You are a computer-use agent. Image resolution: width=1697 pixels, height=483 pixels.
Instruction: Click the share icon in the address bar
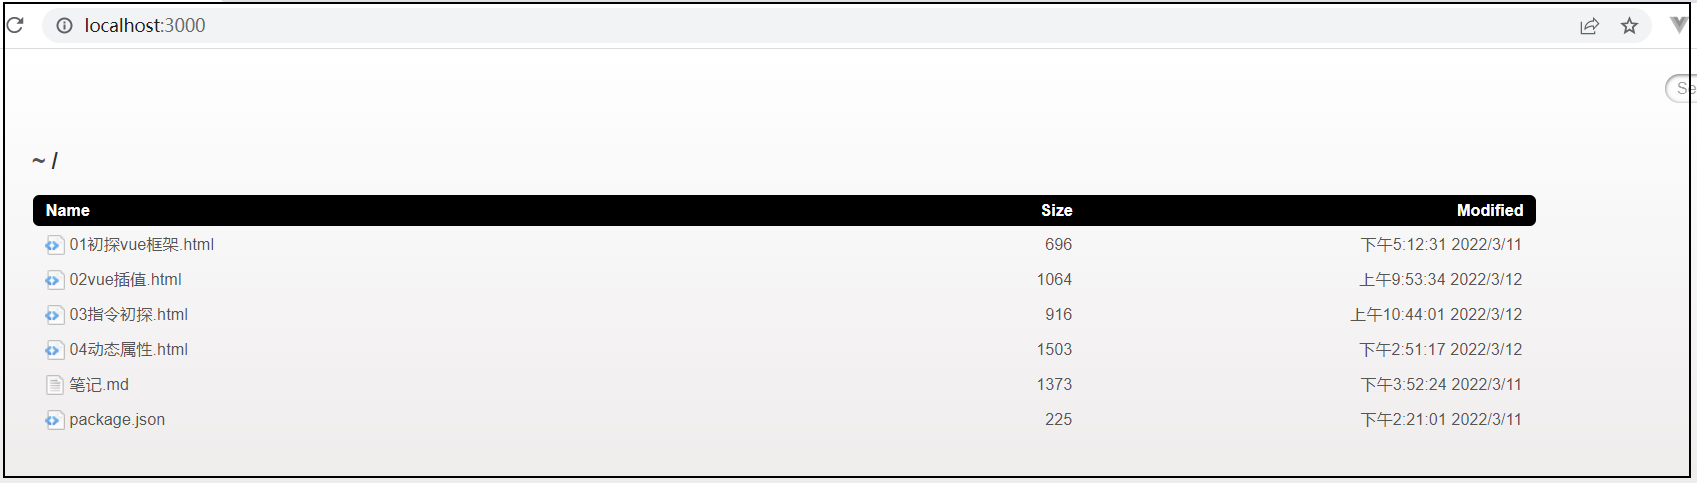(1589, 26)
